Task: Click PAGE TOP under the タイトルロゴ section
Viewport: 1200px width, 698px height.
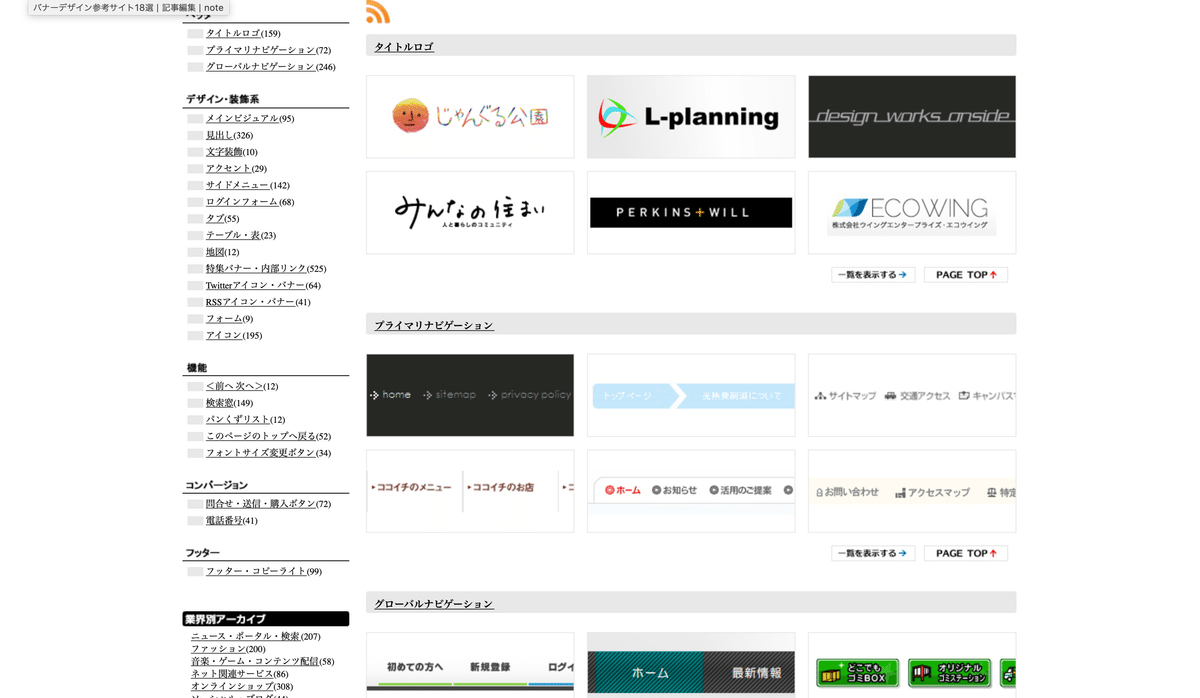Action: tap(966, 275)
